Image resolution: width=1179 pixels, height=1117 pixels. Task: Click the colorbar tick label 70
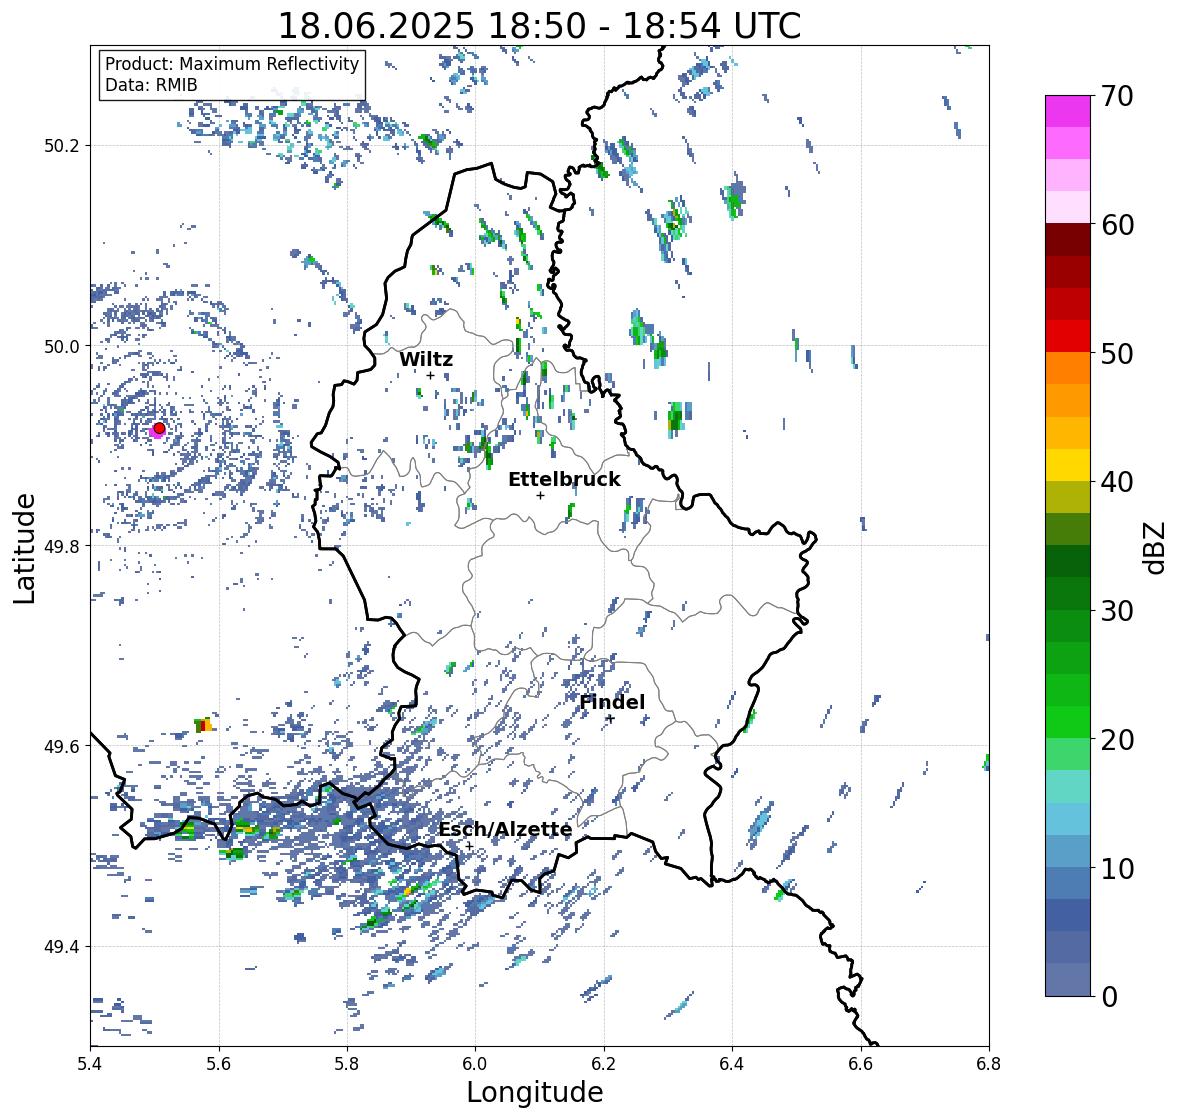click(1117, 96)
